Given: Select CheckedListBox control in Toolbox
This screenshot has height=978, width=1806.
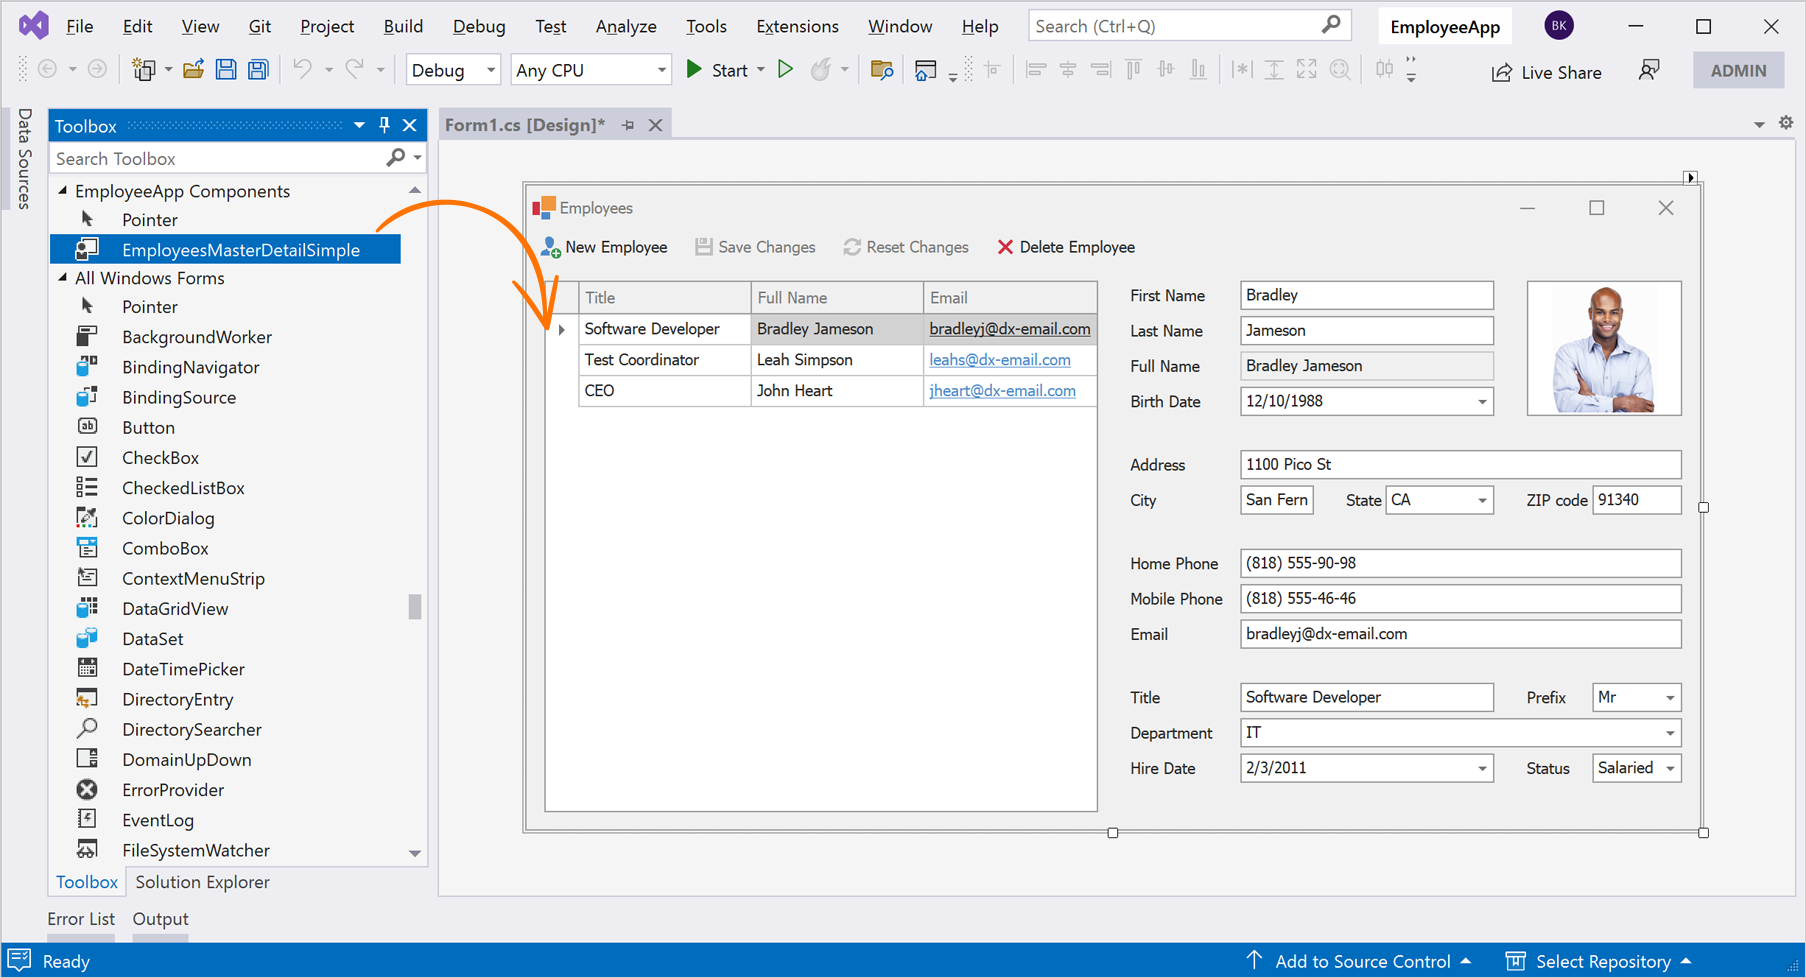Looking at the screenshot, I should point(183,488).
